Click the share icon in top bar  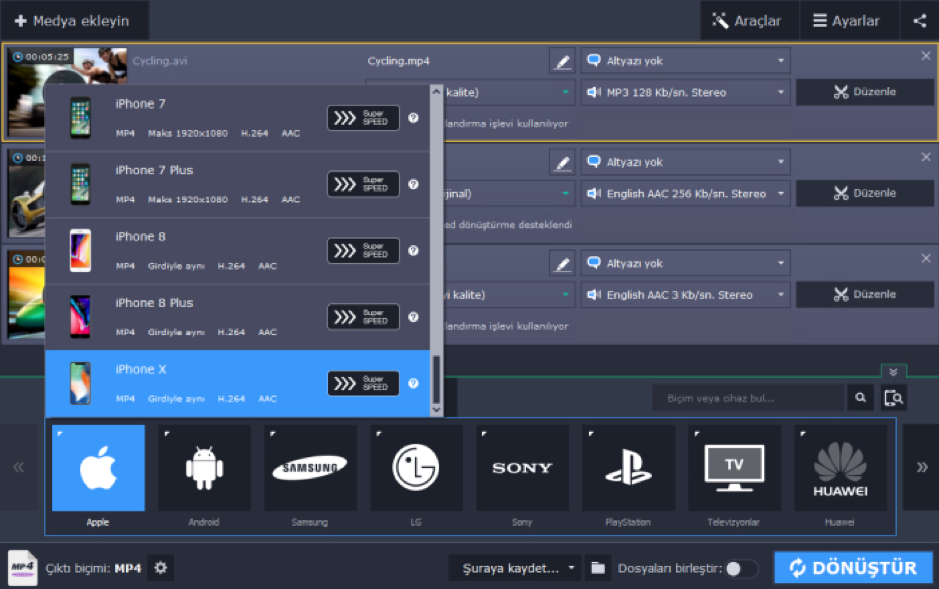point(920,21)
